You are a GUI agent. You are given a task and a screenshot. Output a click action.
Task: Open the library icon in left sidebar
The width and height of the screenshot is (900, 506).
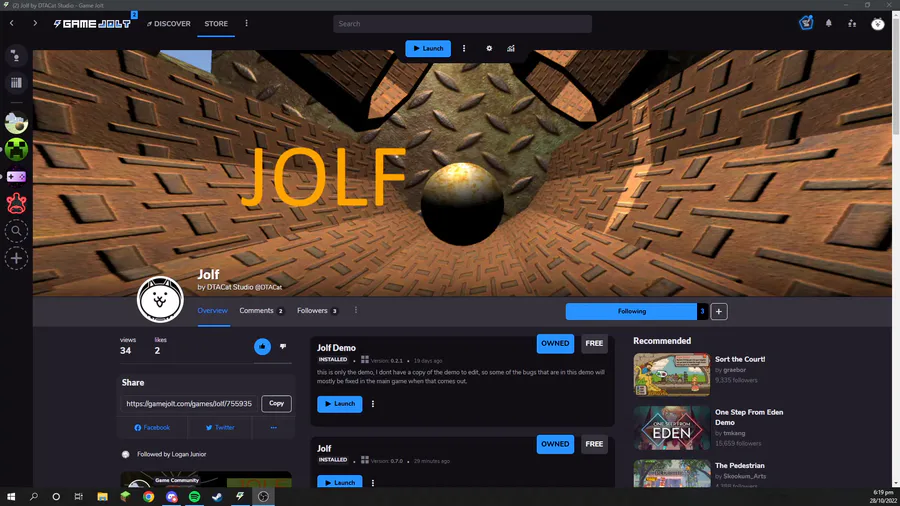(x=16, y=83)
